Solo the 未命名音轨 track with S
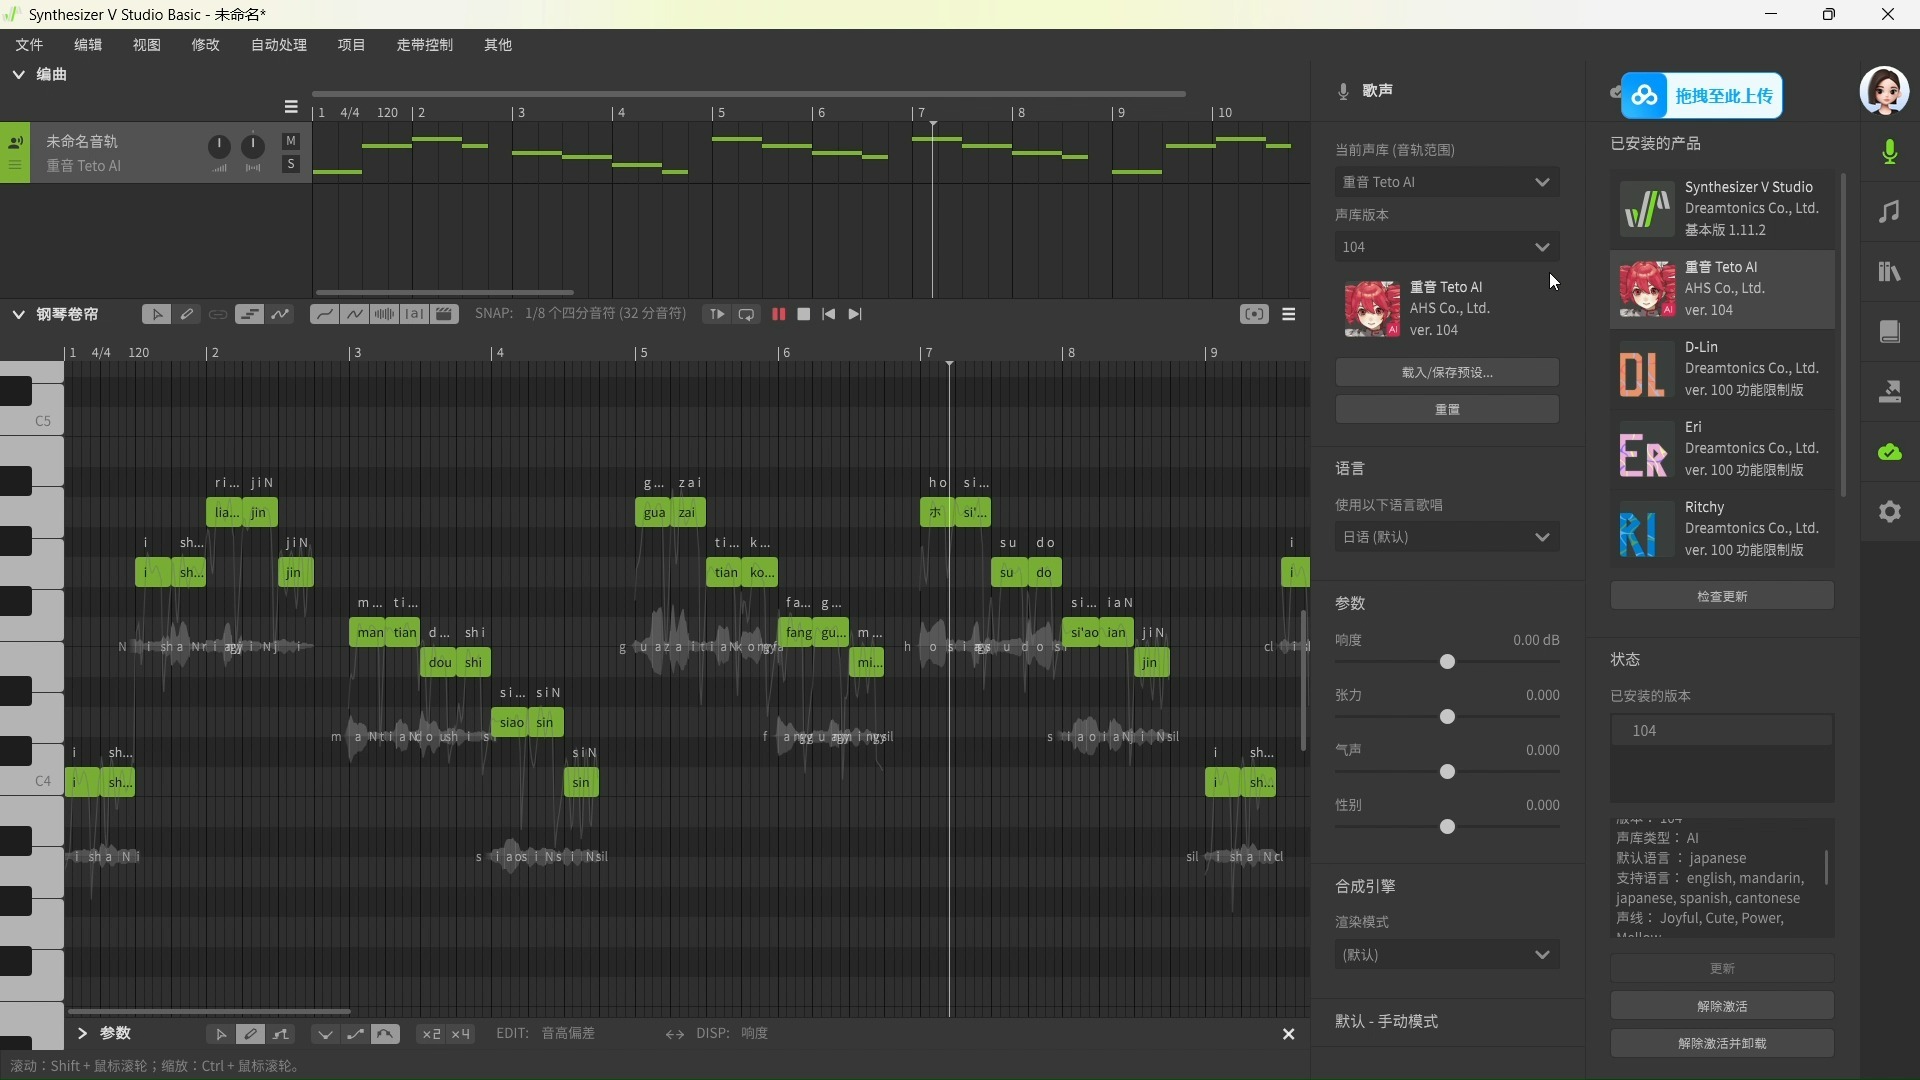Viewport: 1920px width, 1080px height. click(x=291, y=164)
